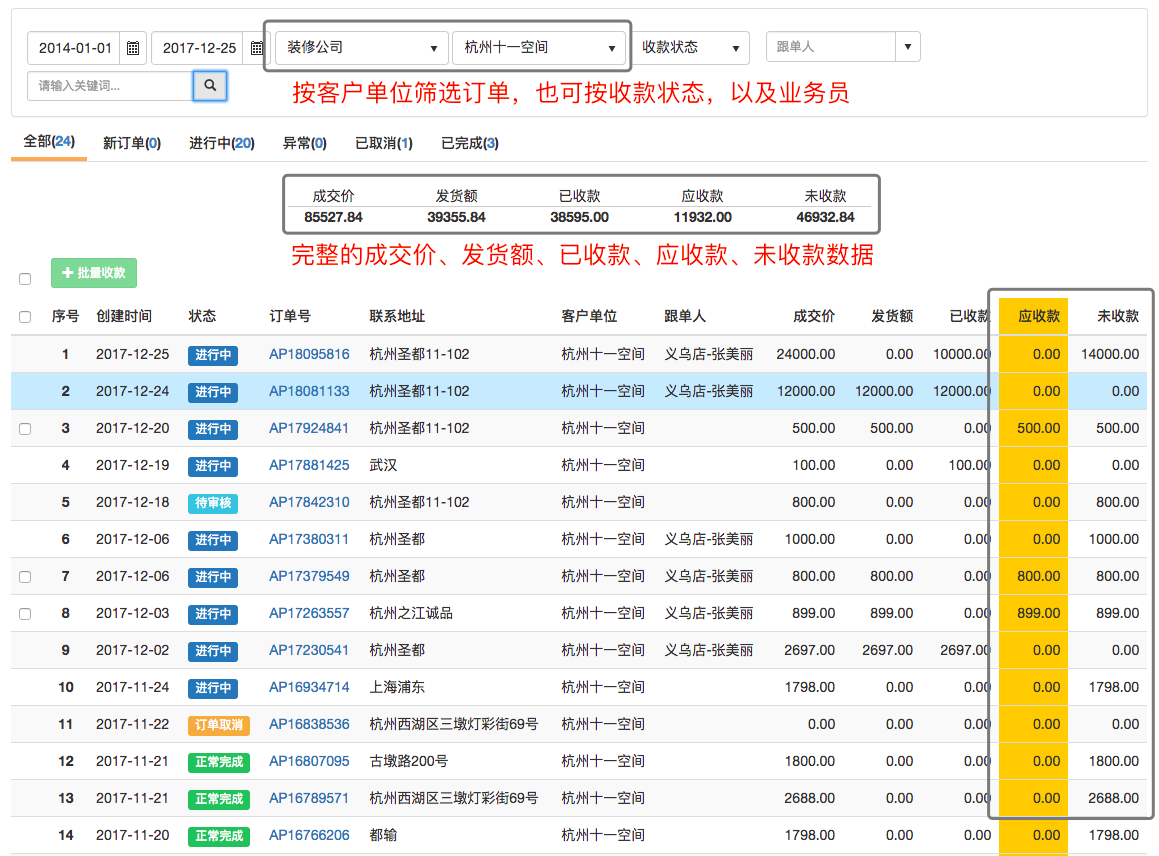Image resolution: width=1159 pixels, height=856 pixels.
Task: Open order link AP16807095
Action: [309, 761]
